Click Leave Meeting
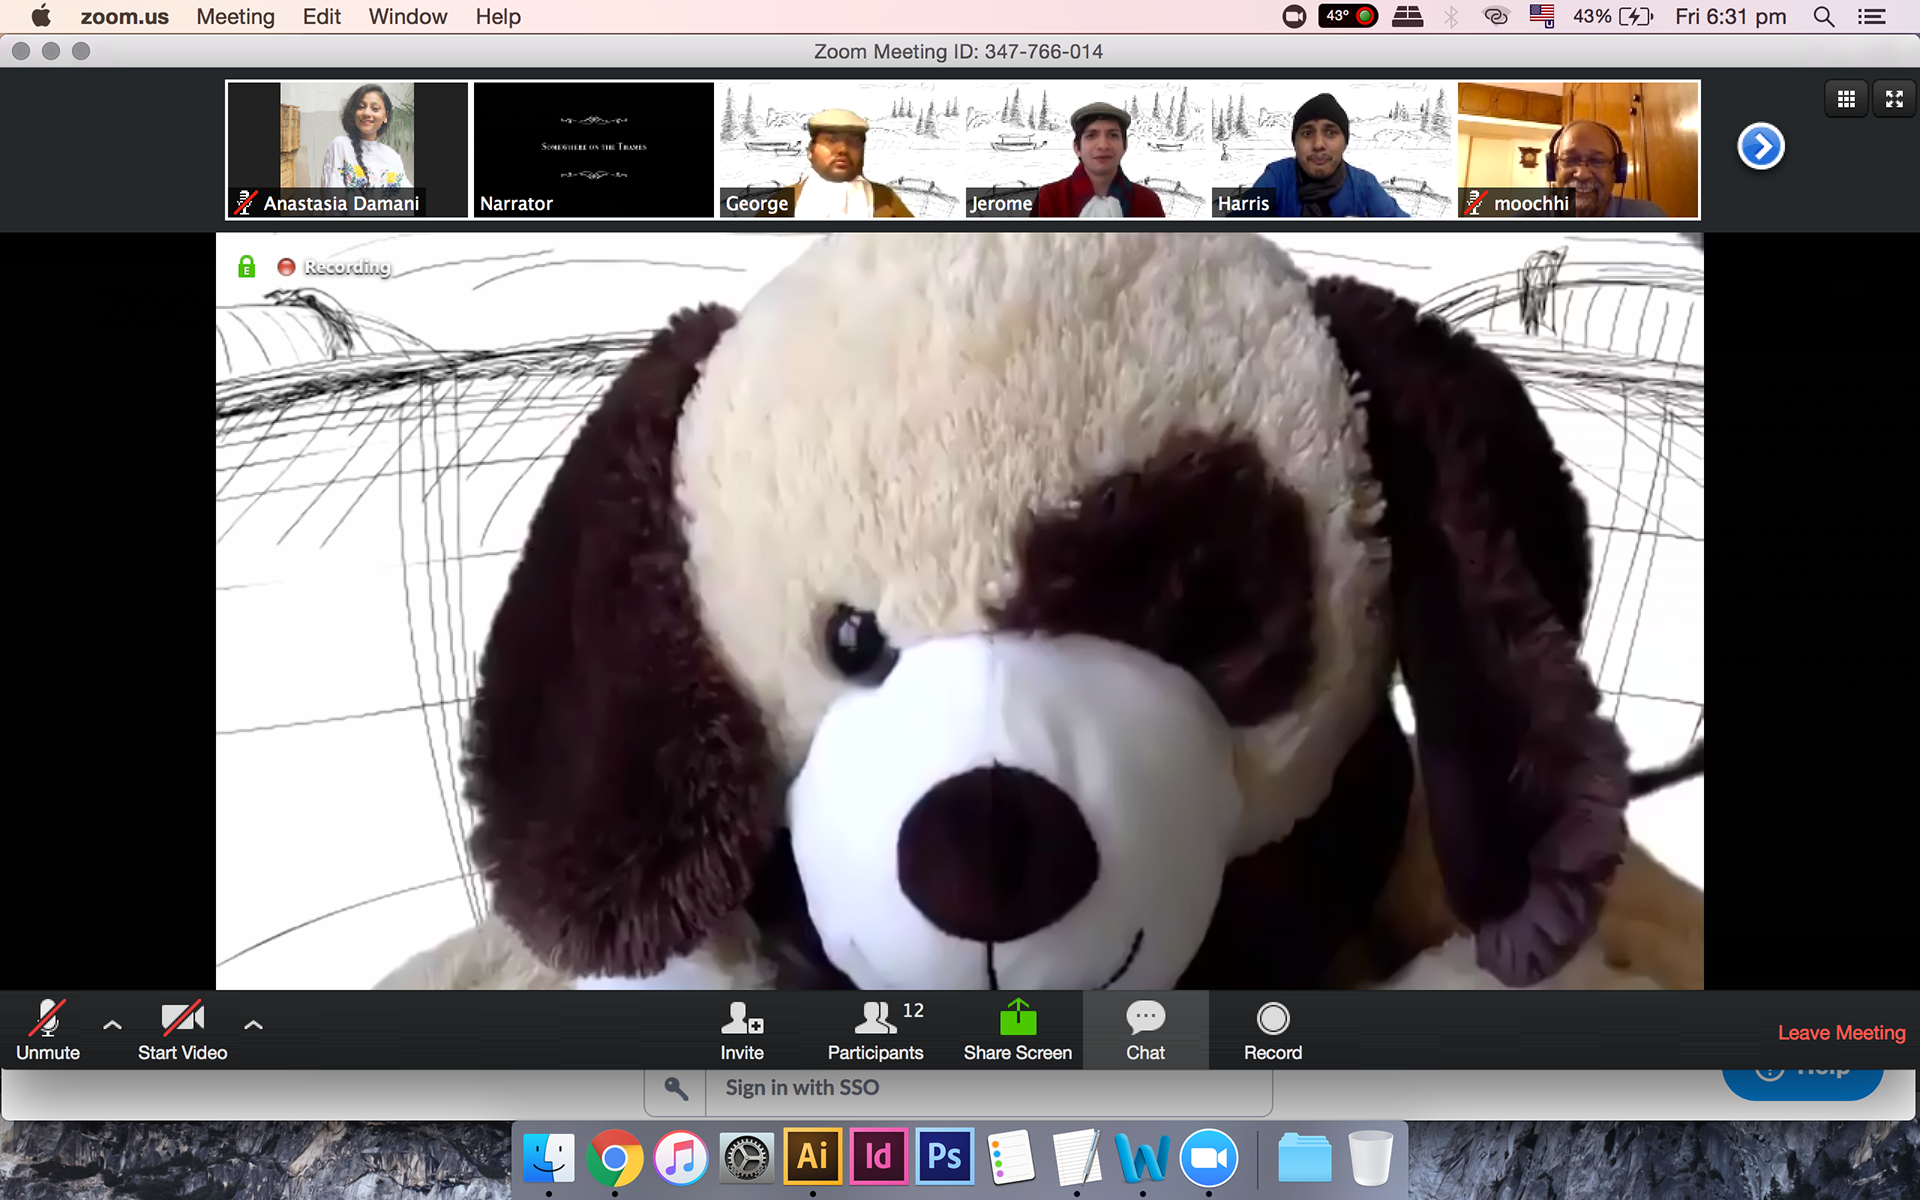 point(1840,1033)
